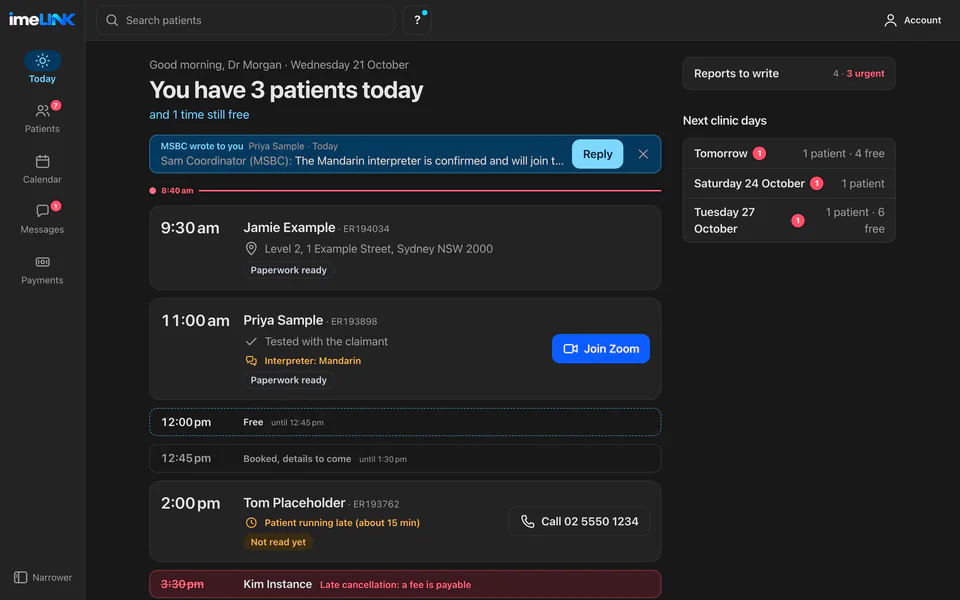
Task: Click the imeLINK logo
Action: (x=42, y=20)
